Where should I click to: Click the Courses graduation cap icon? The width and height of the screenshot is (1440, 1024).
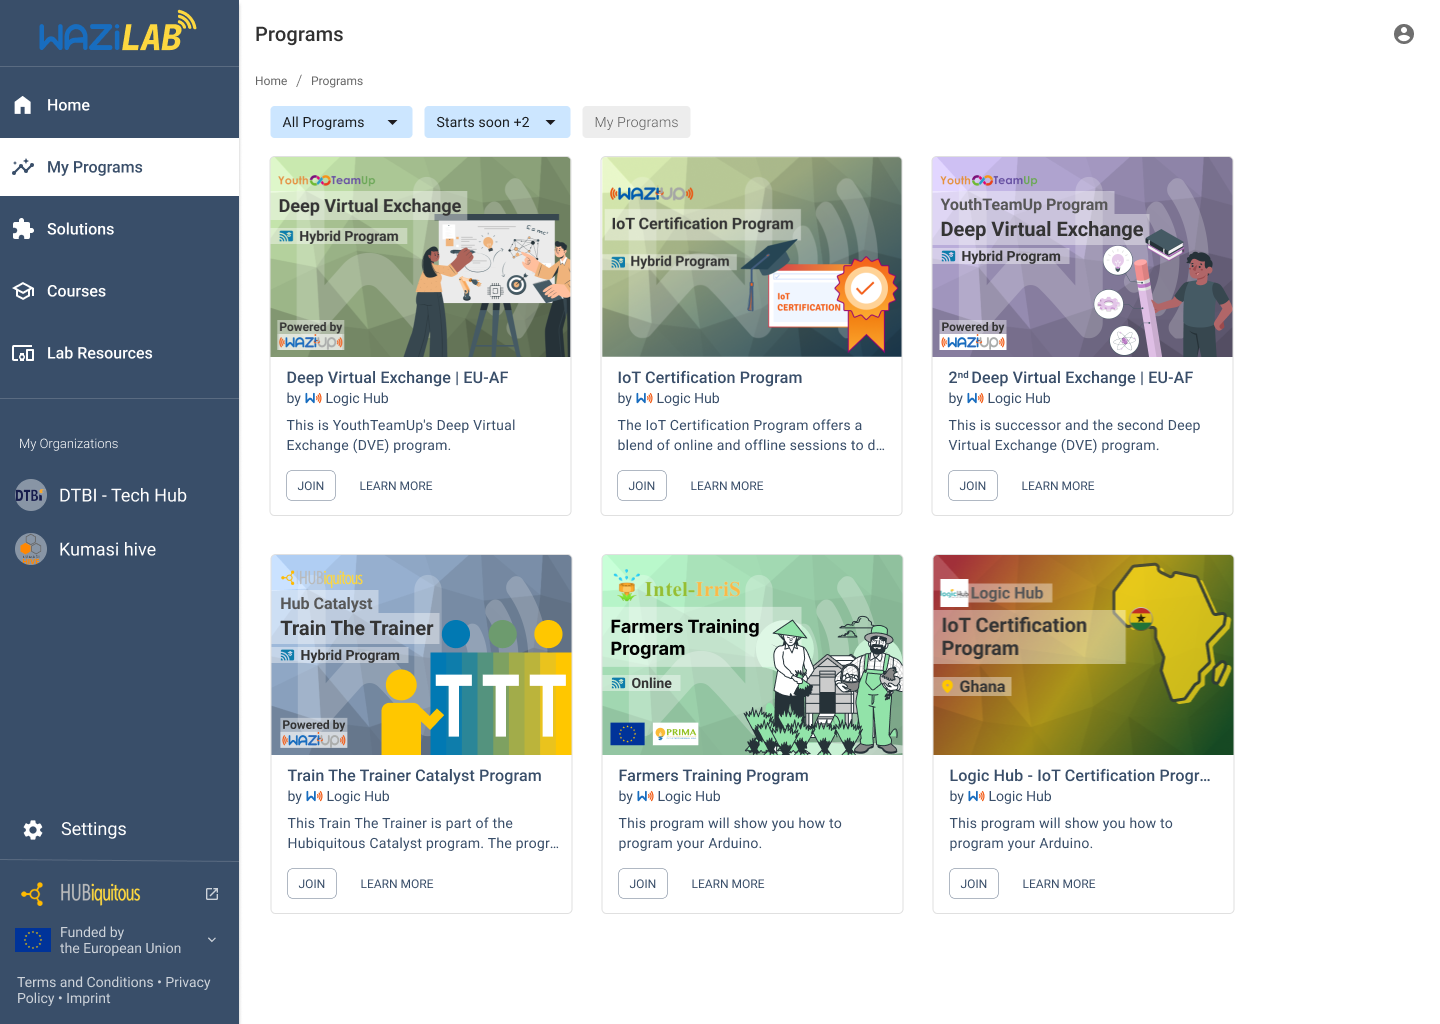(23, 291)
